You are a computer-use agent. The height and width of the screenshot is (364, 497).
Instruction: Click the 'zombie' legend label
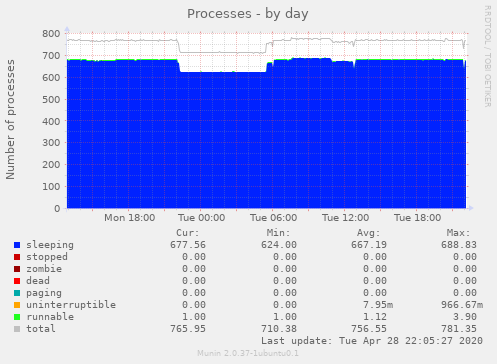tap(44, 269)
